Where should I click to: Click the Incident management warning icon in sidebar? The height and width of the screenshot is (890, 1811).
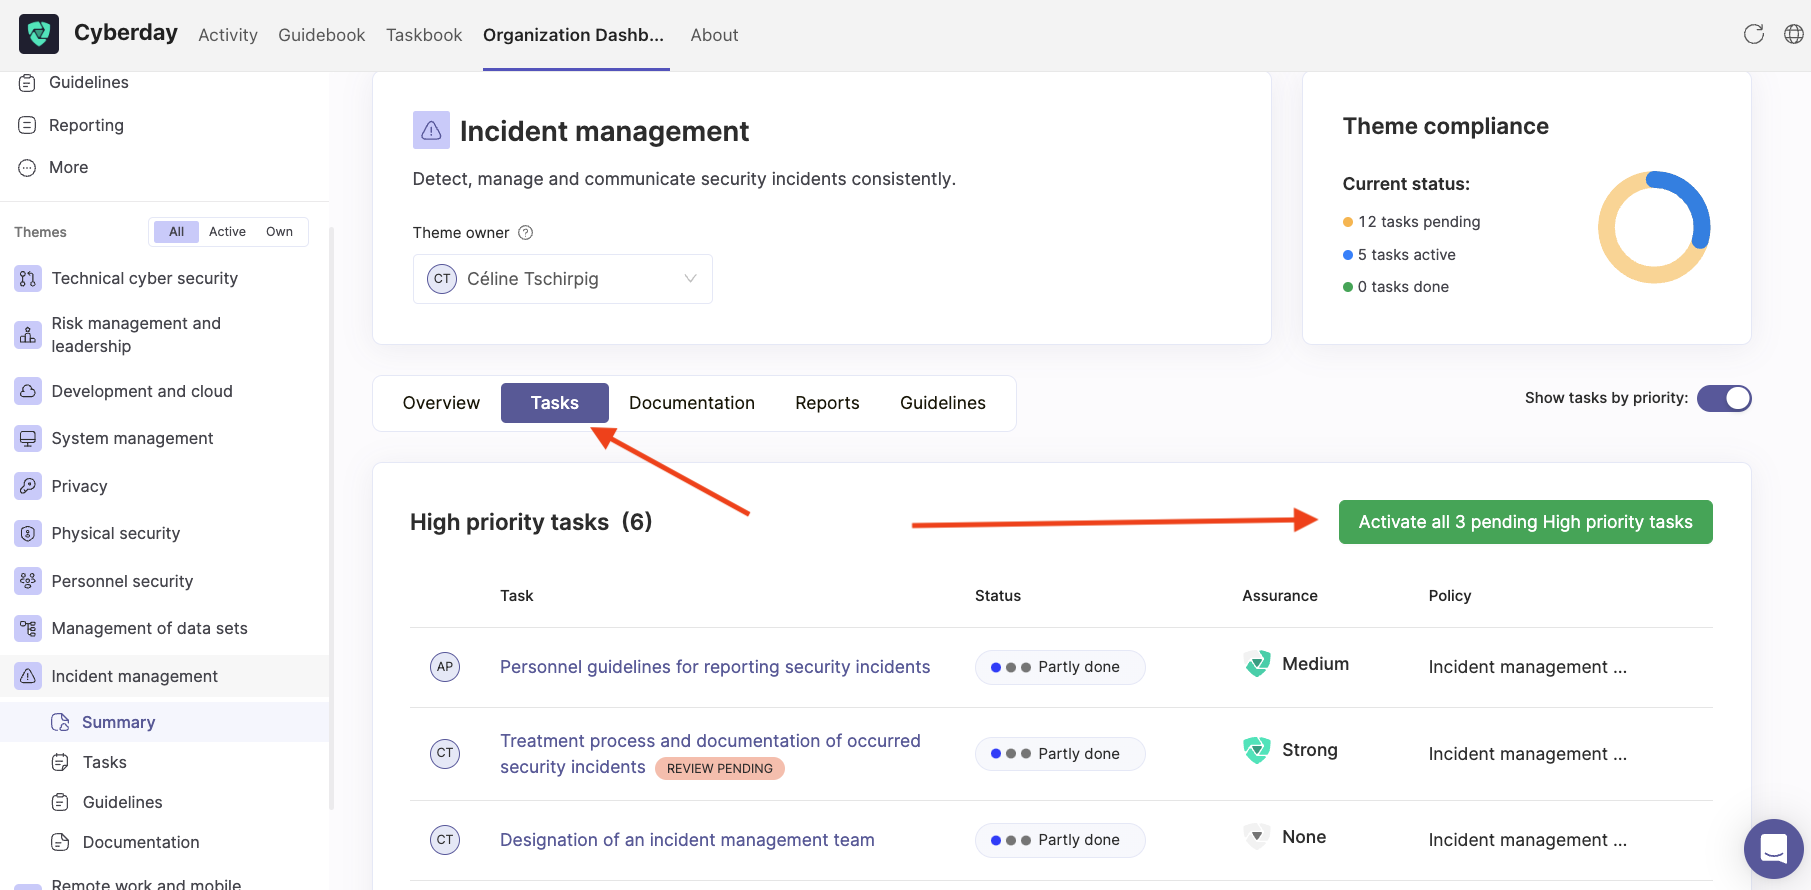point(28,676)
